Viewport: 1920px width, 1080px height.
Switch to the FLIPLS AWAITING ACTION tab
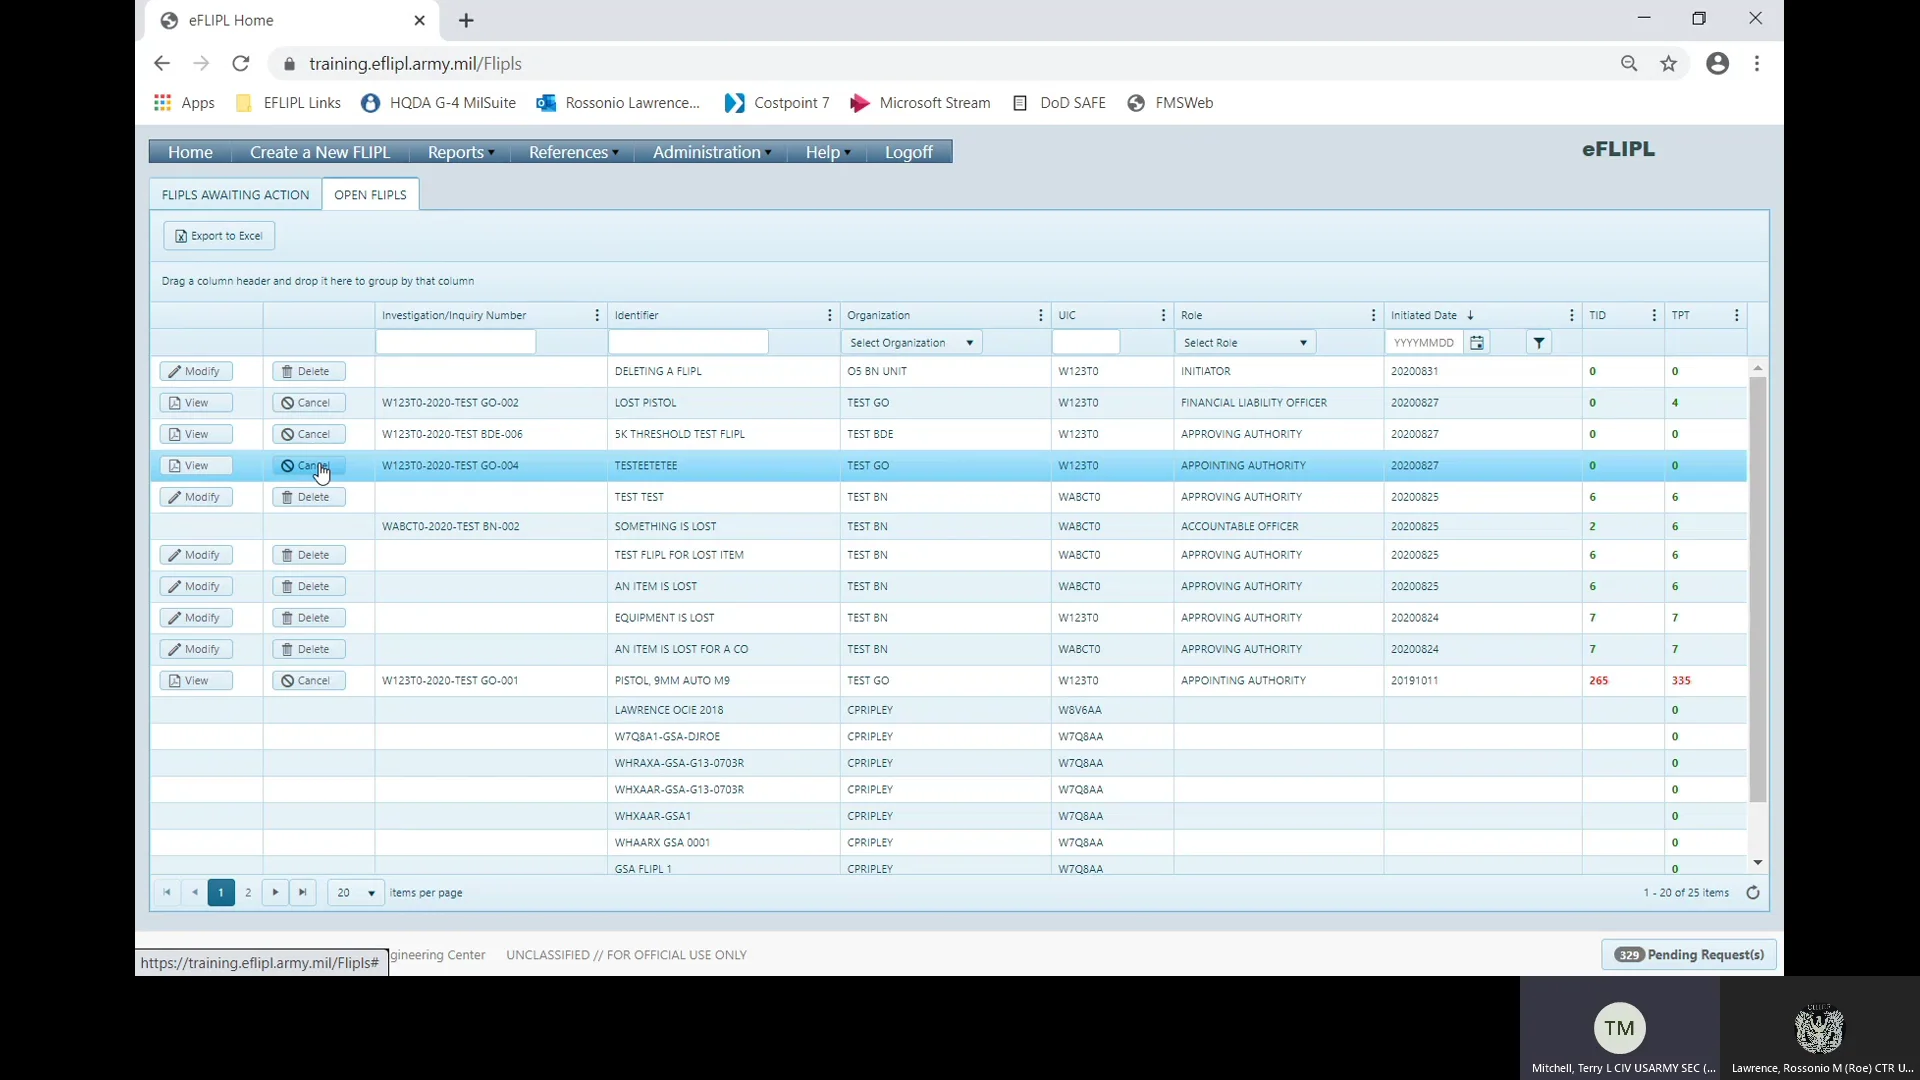pyautogui.click(x=235, y=194)
